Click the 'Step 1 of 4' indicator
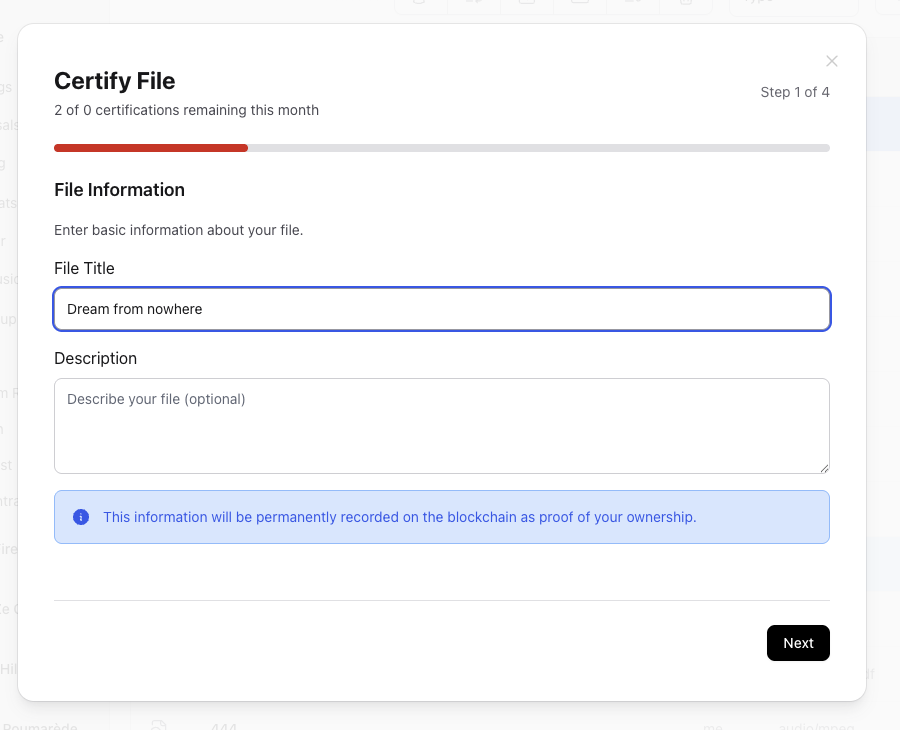 click(795, 92)
